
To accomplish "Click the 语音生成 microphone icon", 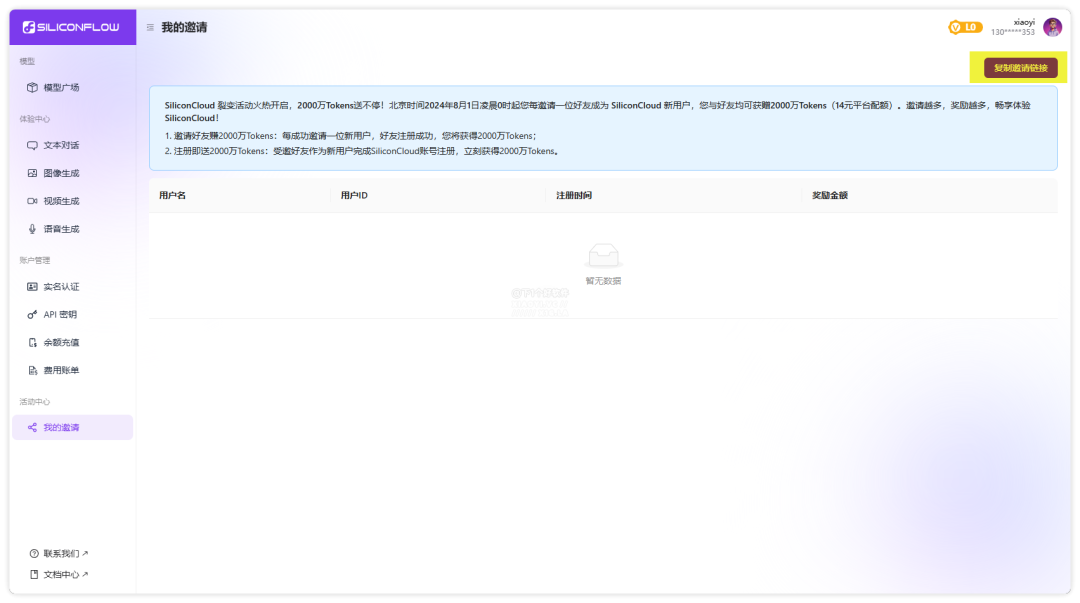I will [x=32, y=229].
